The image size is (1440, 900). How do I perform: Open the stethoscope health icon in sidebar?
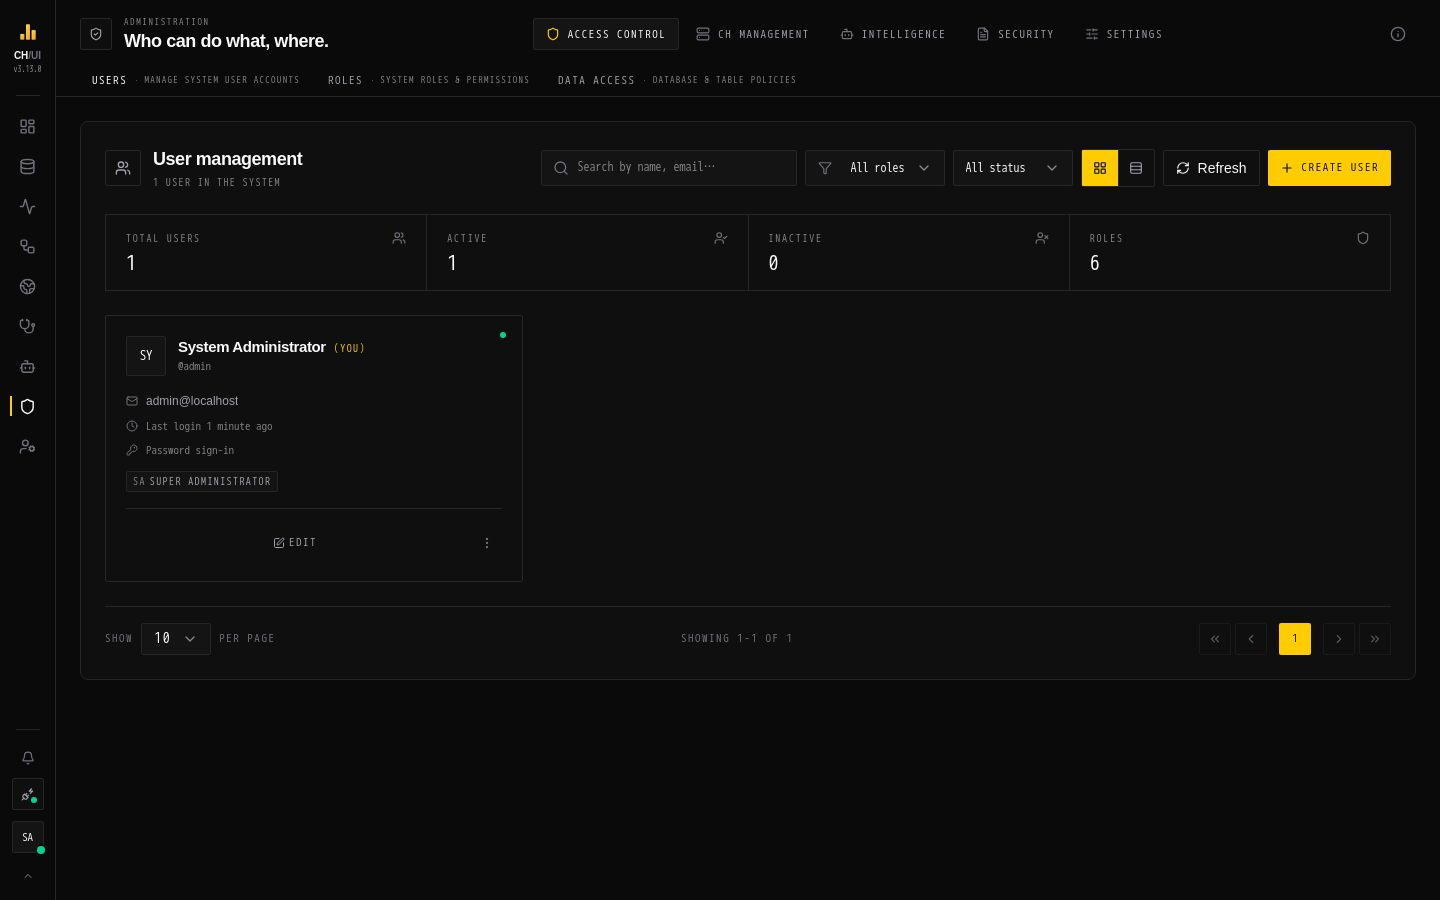click(27, 327)
